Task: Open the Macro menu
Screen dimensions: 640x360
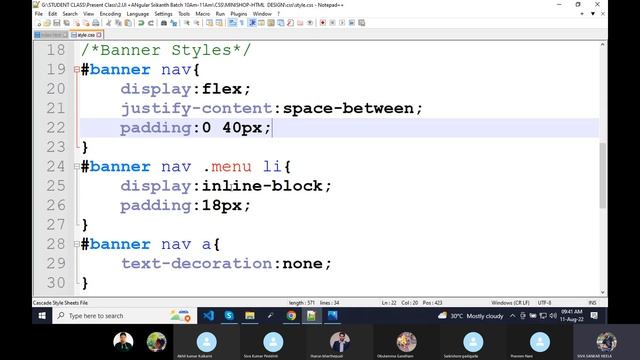Action: [202, 14]
